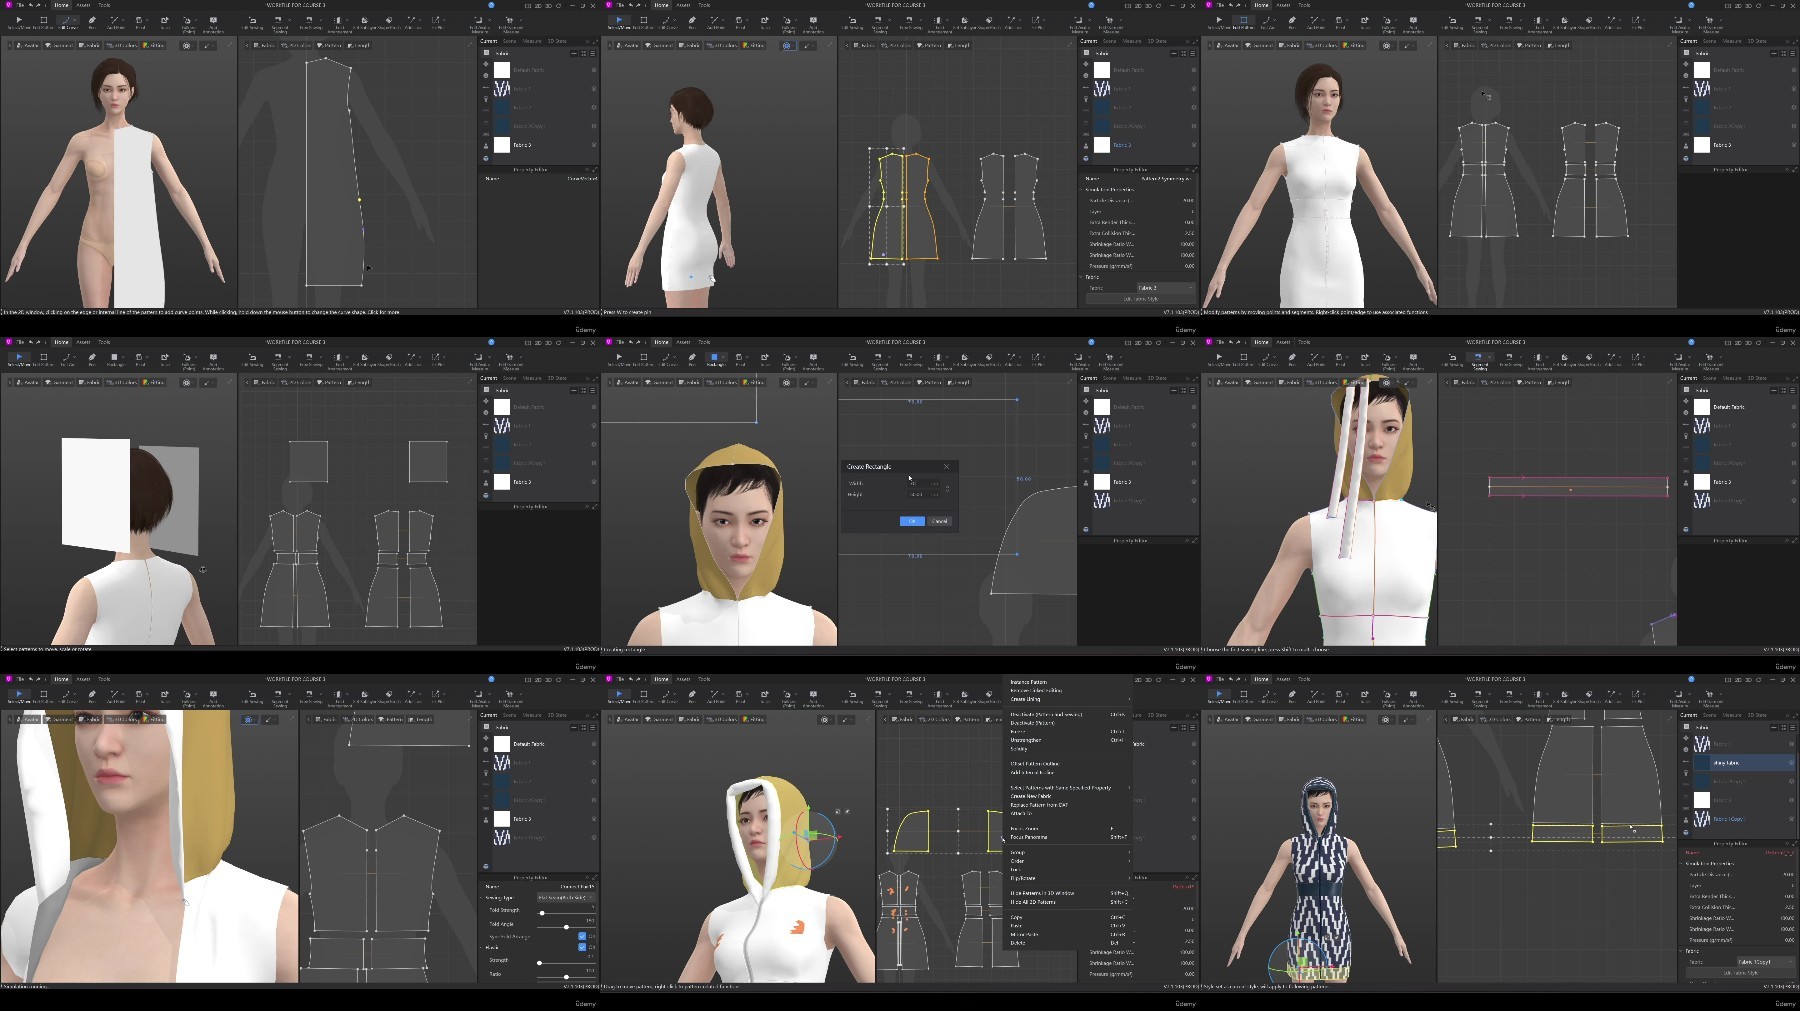The height and width of the screenshot is (1011, 1800).
Task: Adjust the Fold Strength slider handle
Action: [542, 913]
